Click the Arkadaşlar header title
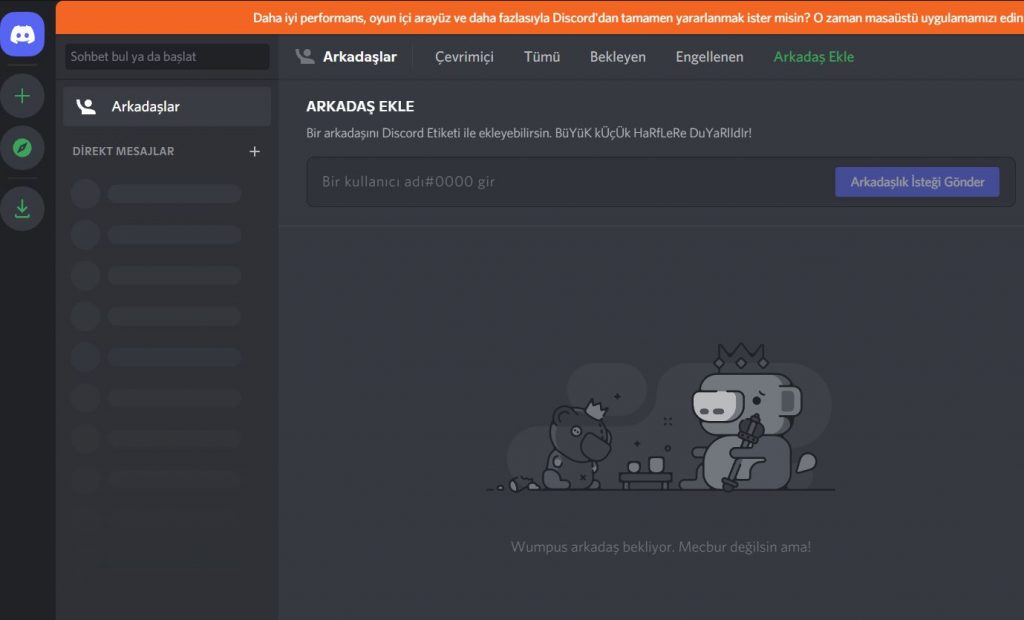Screen dimensions: 1024x620 (359, 57)
